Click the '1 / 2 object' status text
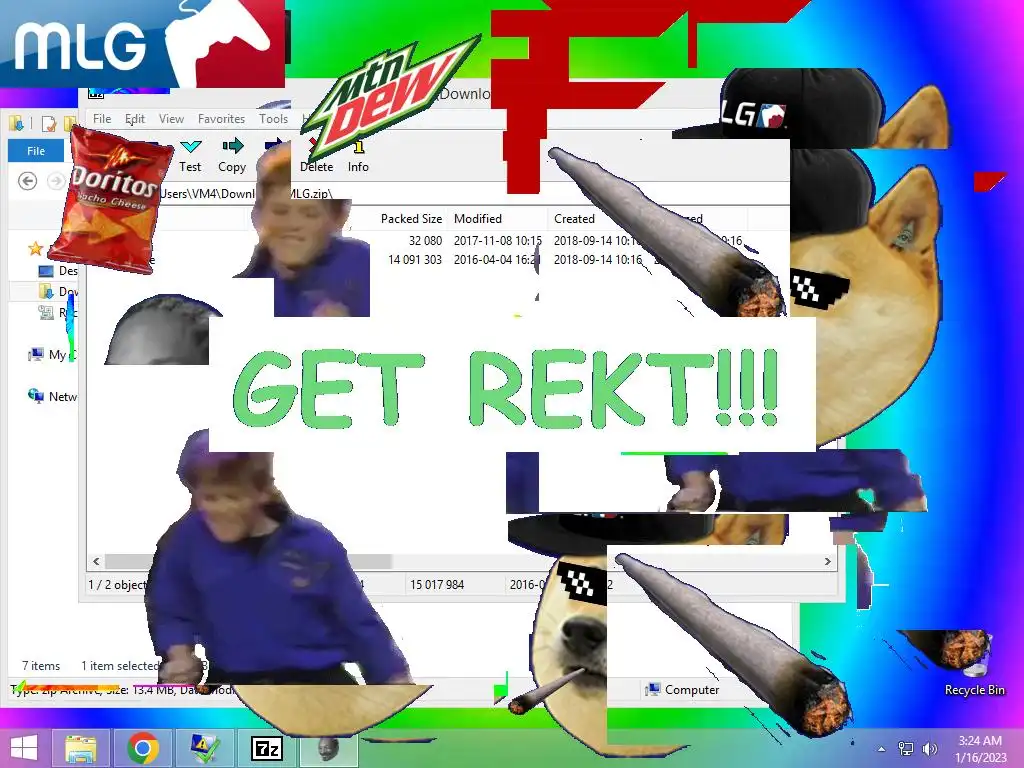Image resolution: width=1024 pixels, height=768 pixels. 118,584
